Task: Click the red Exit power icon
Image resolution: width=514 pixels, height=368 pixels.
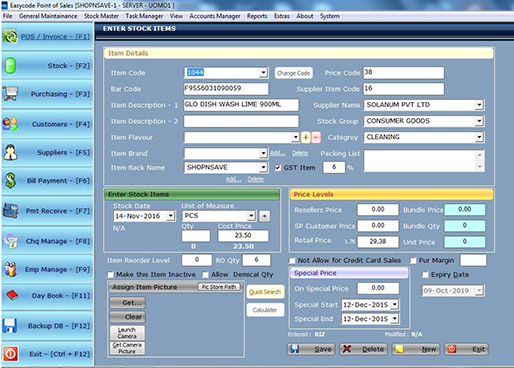Action: [10, 354]
